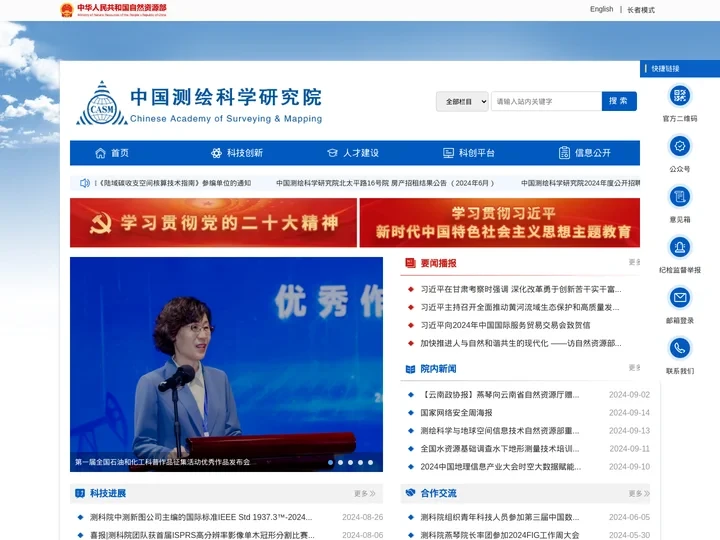This screenshot has height=540, width=720.
Task: Open news 加快推进人与自然和谐共生的现代化
Action: (x=521, y=343)
